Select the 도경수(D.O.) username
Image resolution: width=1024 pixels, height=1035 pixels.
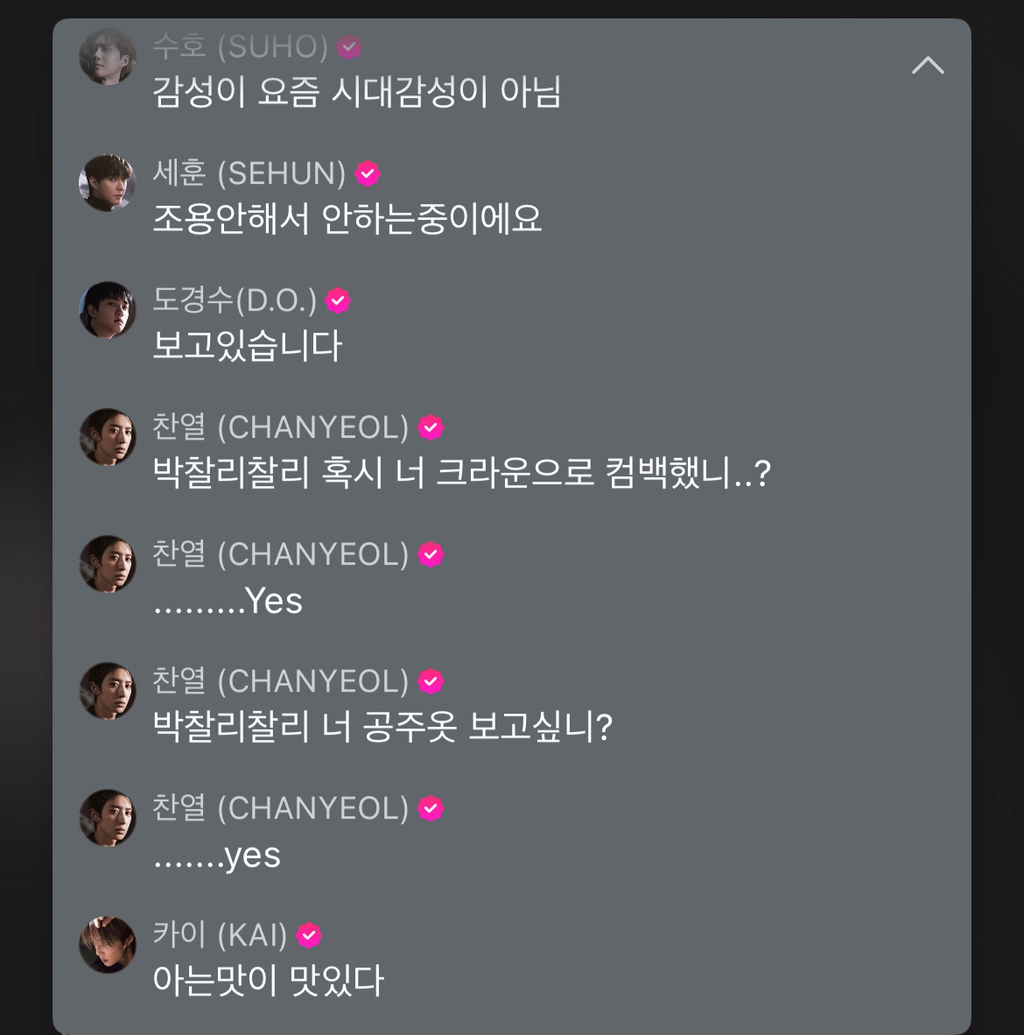click(235, 300)
